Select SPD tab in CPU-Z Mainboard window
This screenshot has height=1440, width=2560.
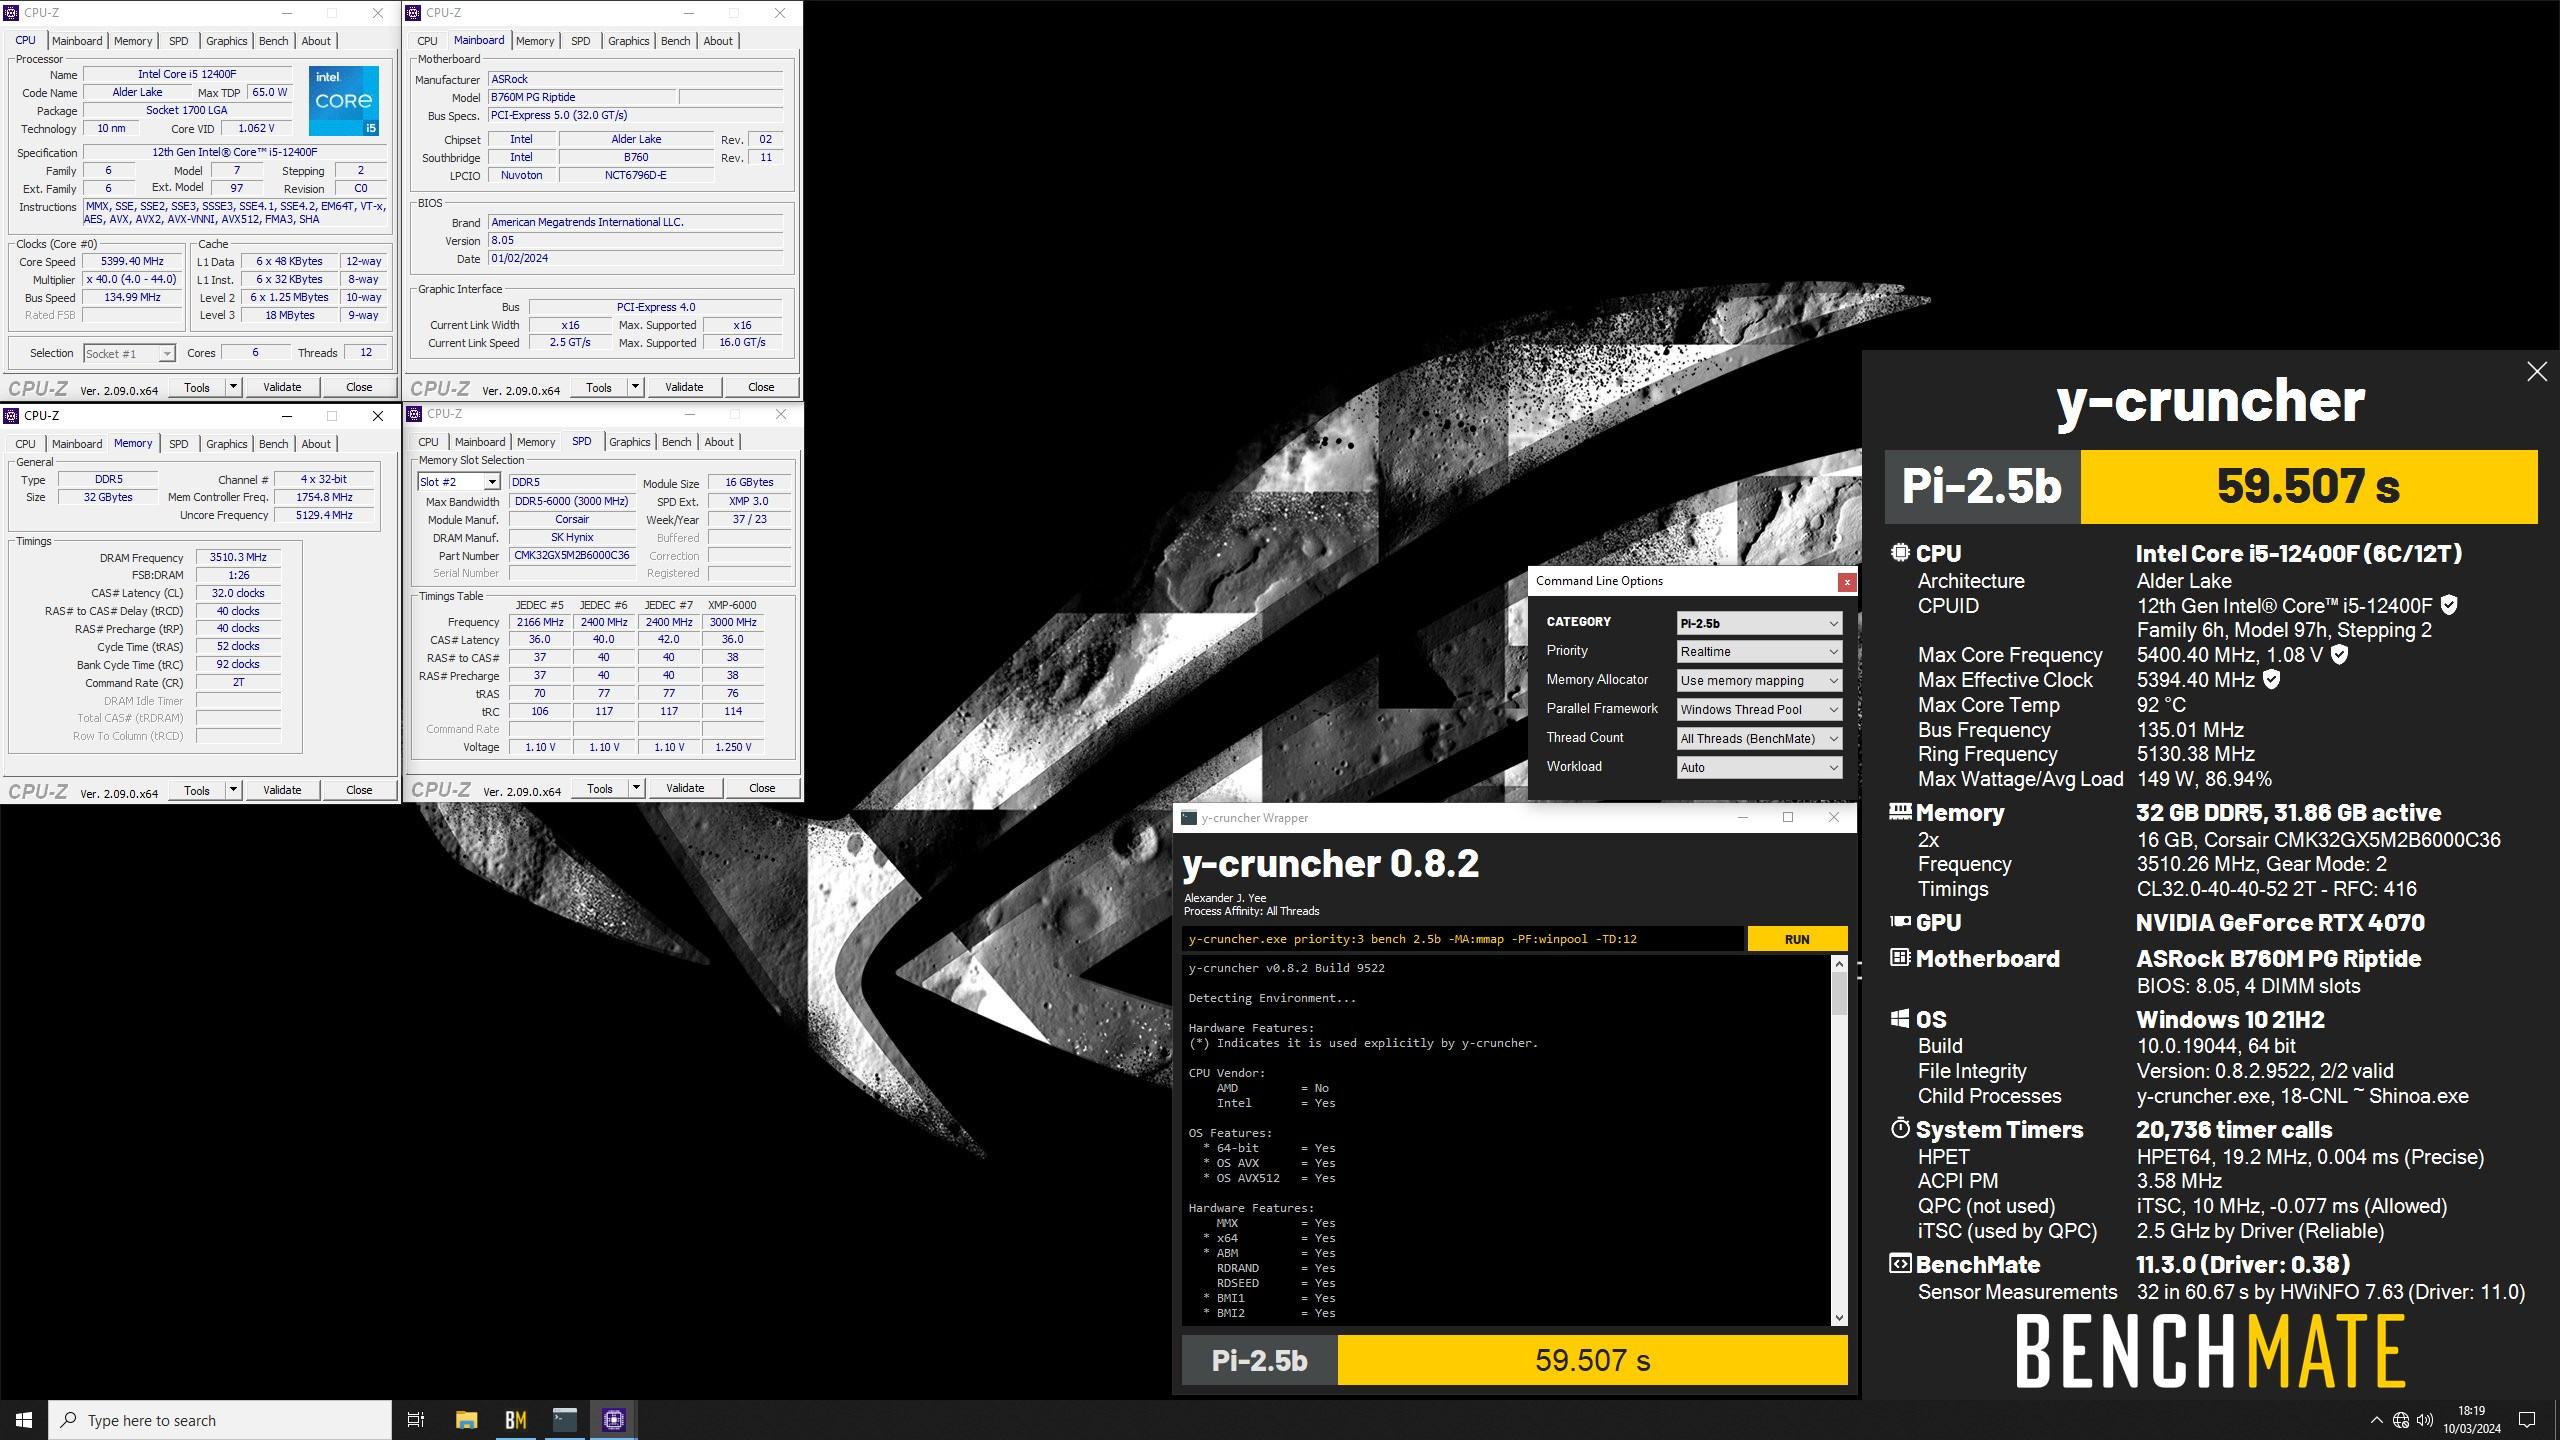[581, 41]
